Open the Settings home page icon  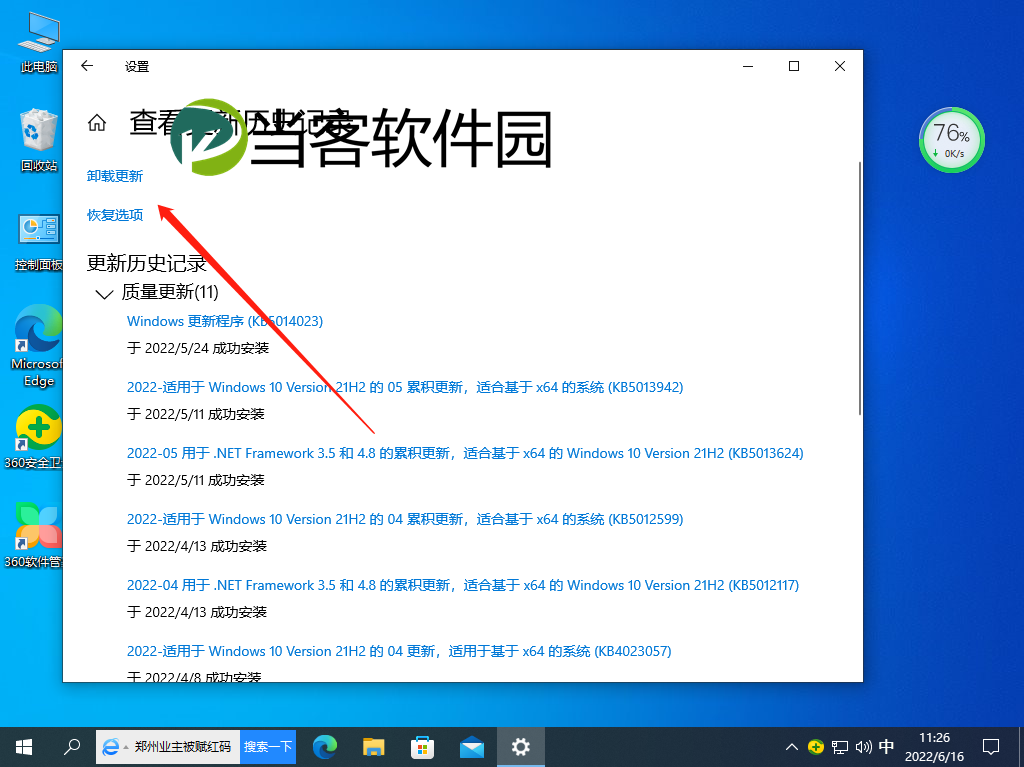point(96,121)
